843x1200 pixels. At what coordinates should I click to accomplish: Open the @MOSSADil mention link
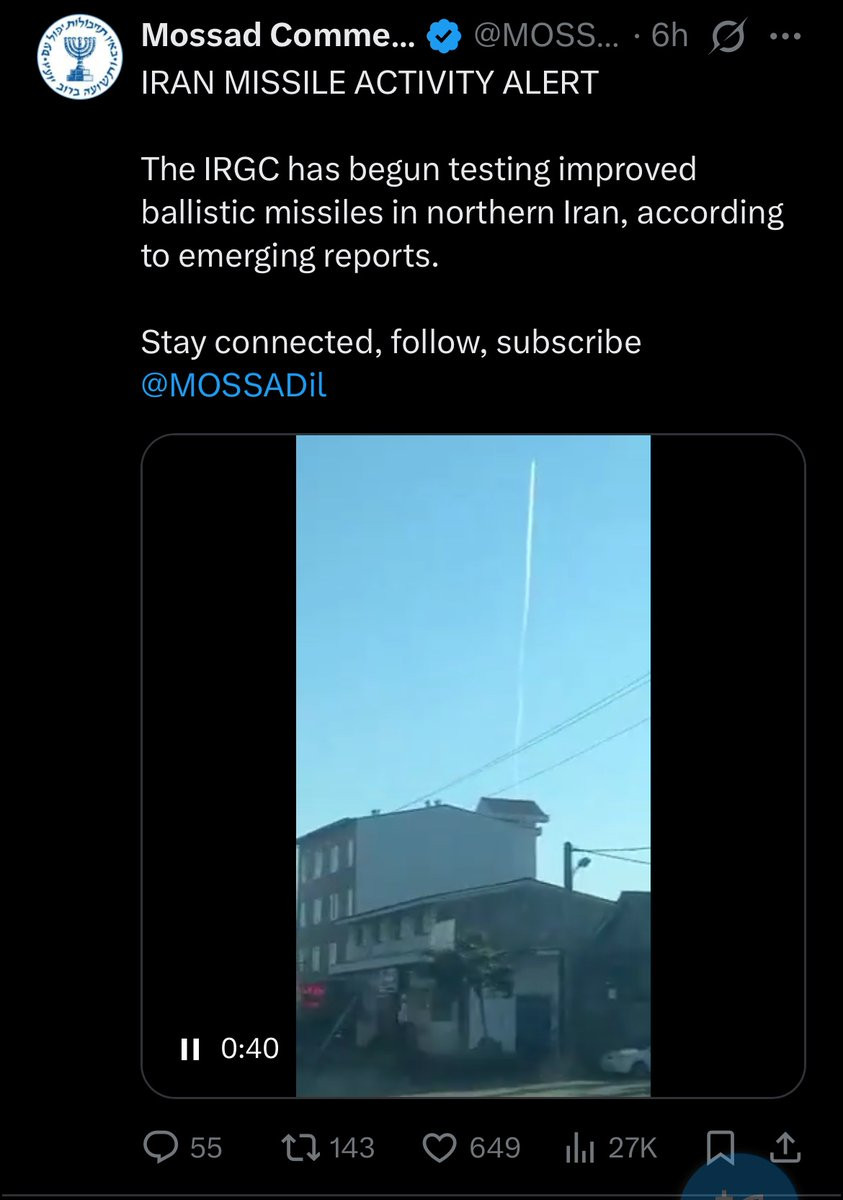click(x=234, y=385)
